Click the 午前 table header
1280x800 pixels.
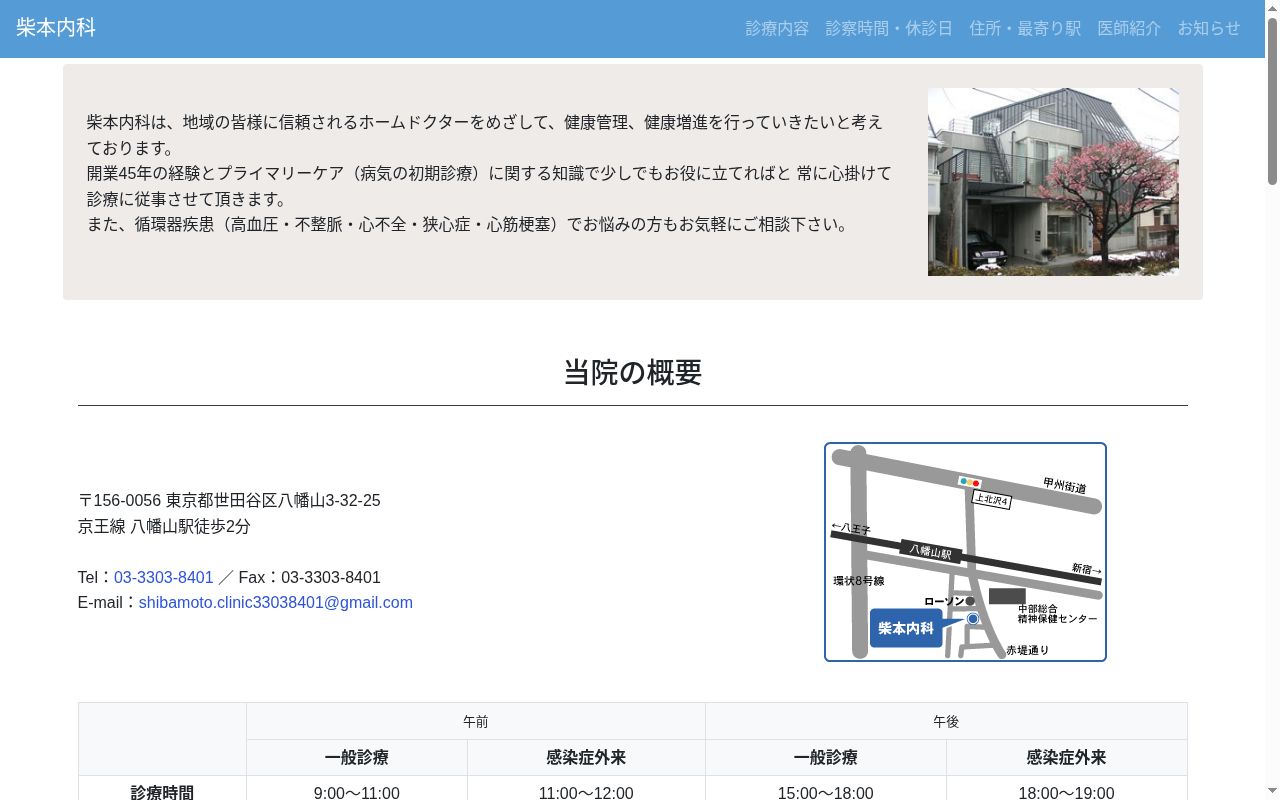pyautogui.click(x=476, y=721)
